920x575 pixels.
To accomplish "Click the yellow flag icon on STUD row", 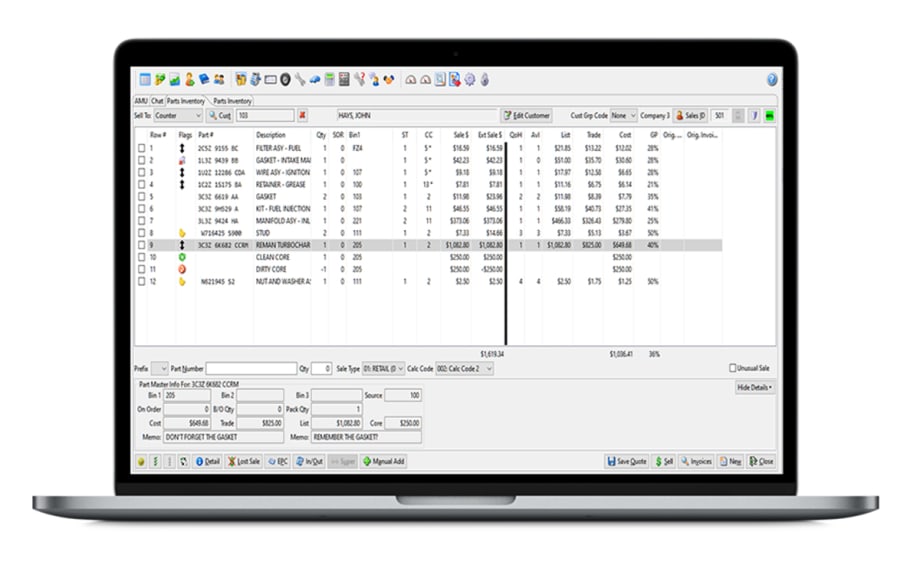I will [182, 233].
